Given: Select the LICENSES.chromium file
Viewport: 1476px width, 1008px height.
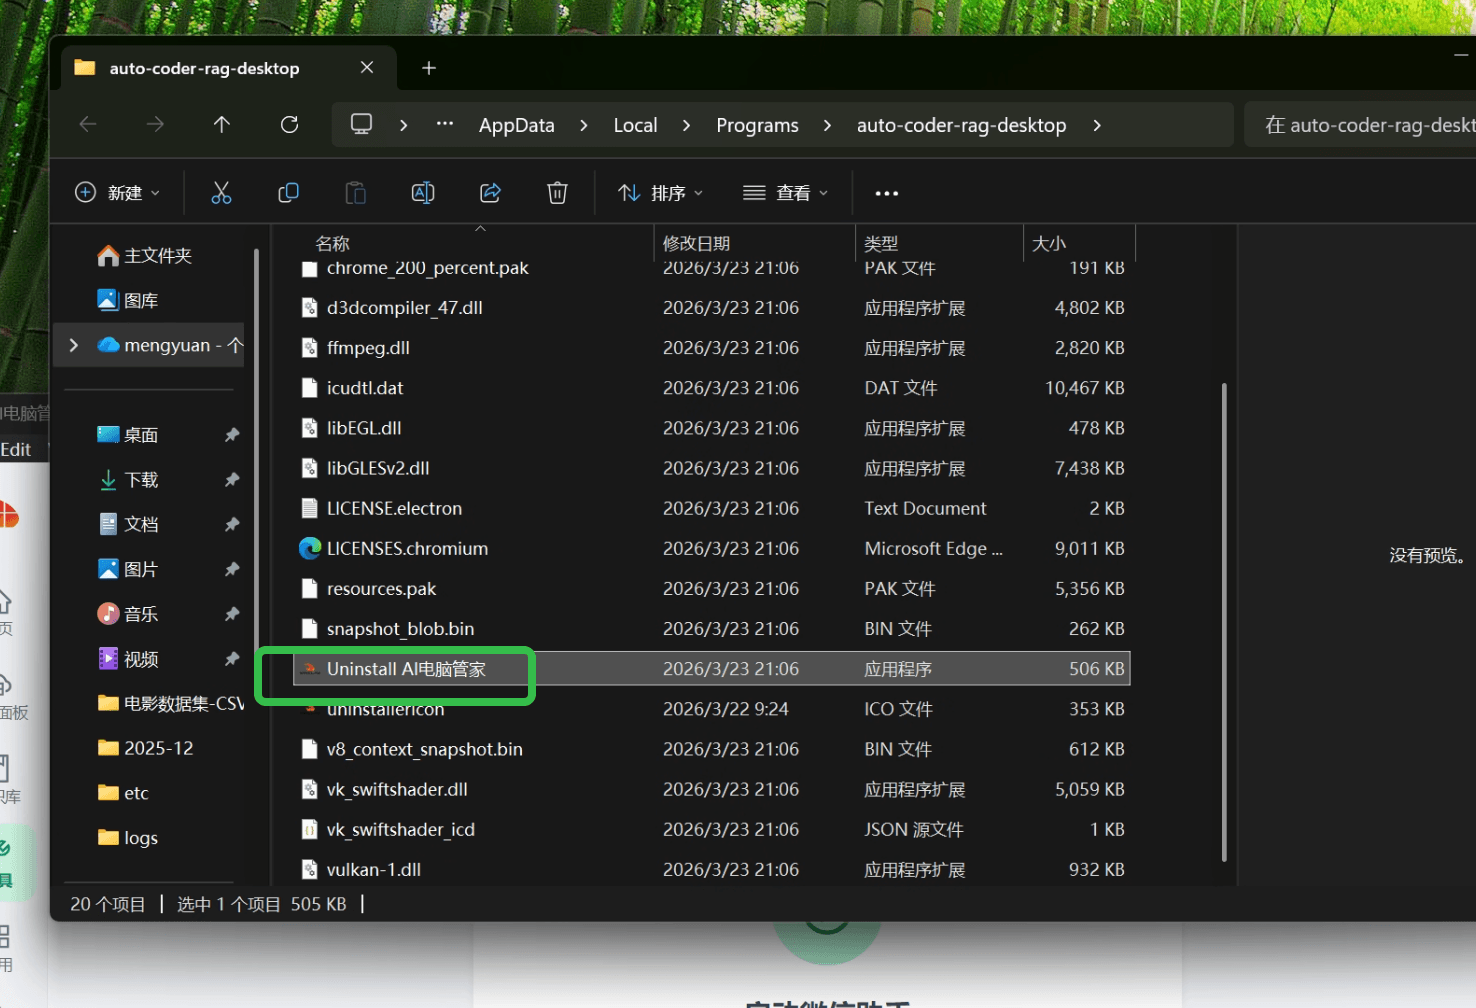Looking at the screenshot, I should coord(407,549).
